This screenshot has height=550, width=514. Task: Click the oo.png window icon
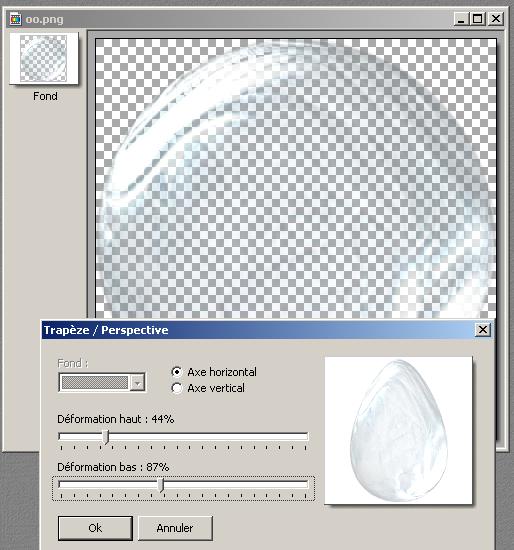[x=15, y=19]
